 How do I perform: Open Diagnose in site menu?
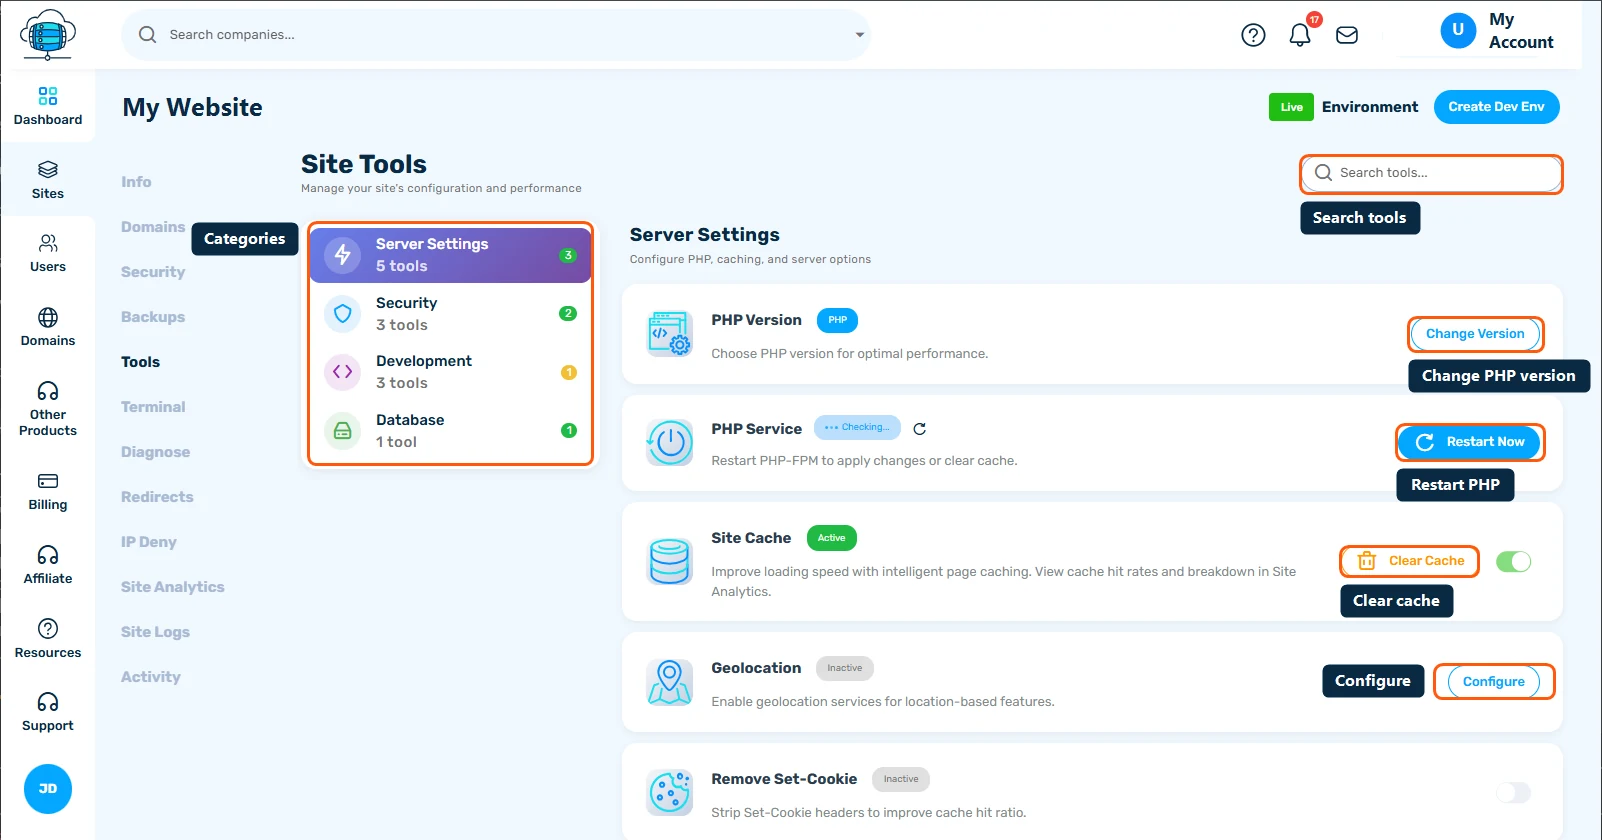[155, 452]
